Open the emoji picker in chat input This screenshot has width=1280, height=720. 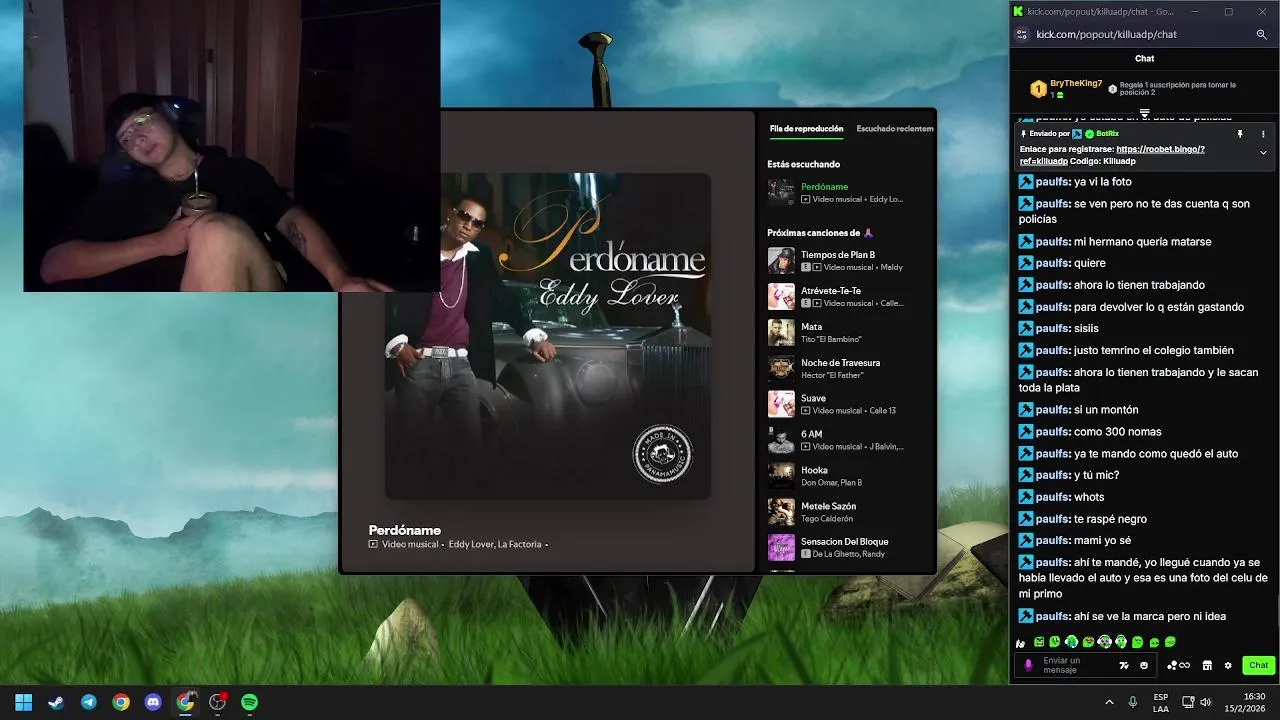coord(1144,665)
